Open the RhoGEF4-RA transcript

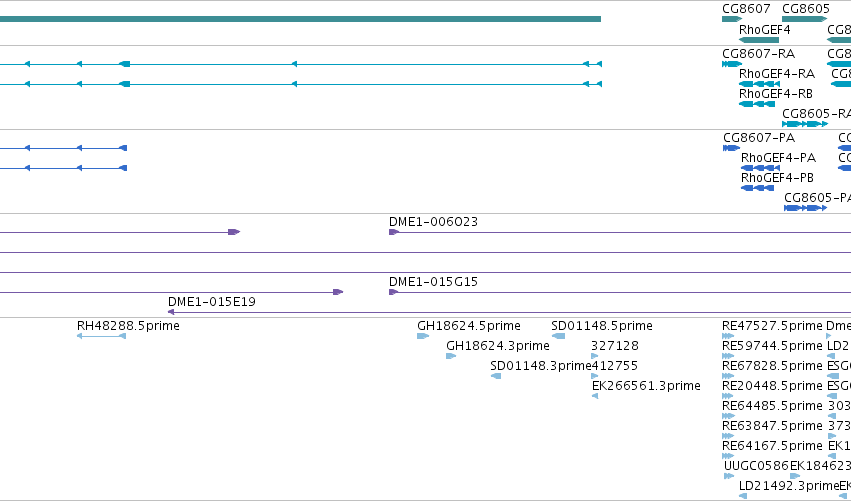click(759, 84)
